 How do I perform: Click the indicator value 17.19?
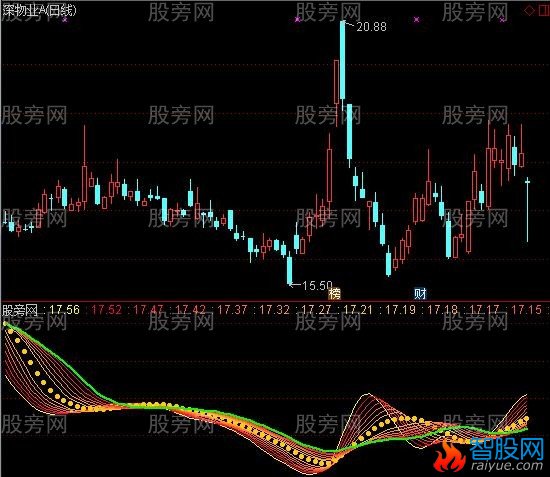pos(400,310)
